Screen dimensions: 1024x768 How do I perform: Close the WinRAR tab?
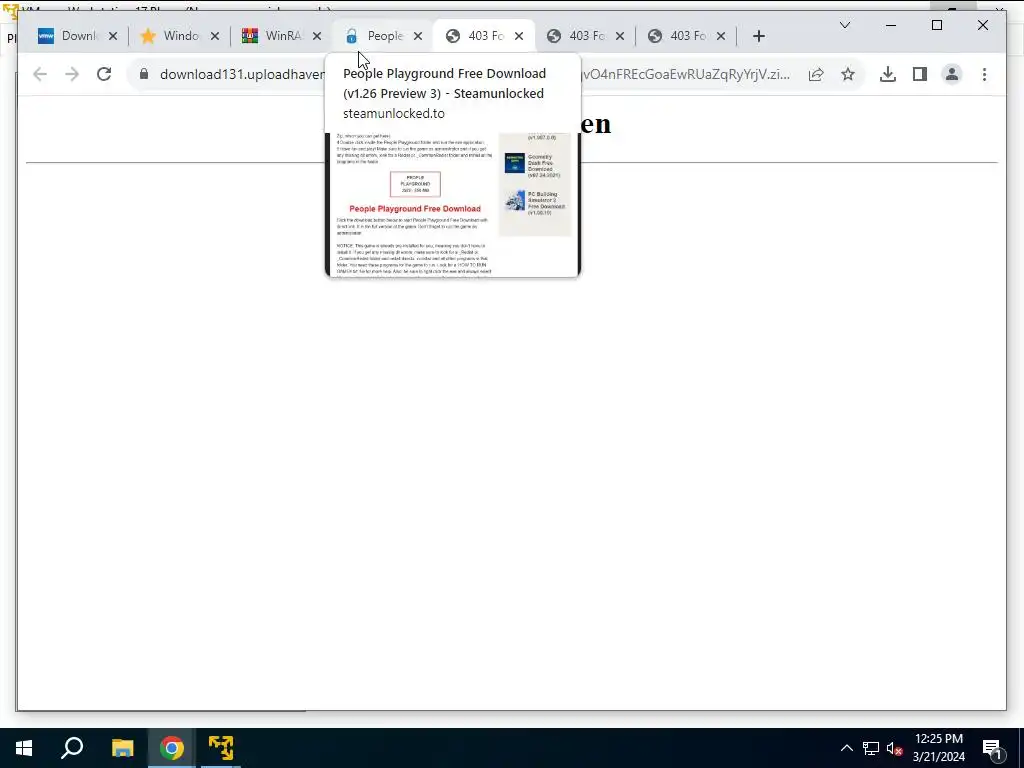(x=317, y=36)
